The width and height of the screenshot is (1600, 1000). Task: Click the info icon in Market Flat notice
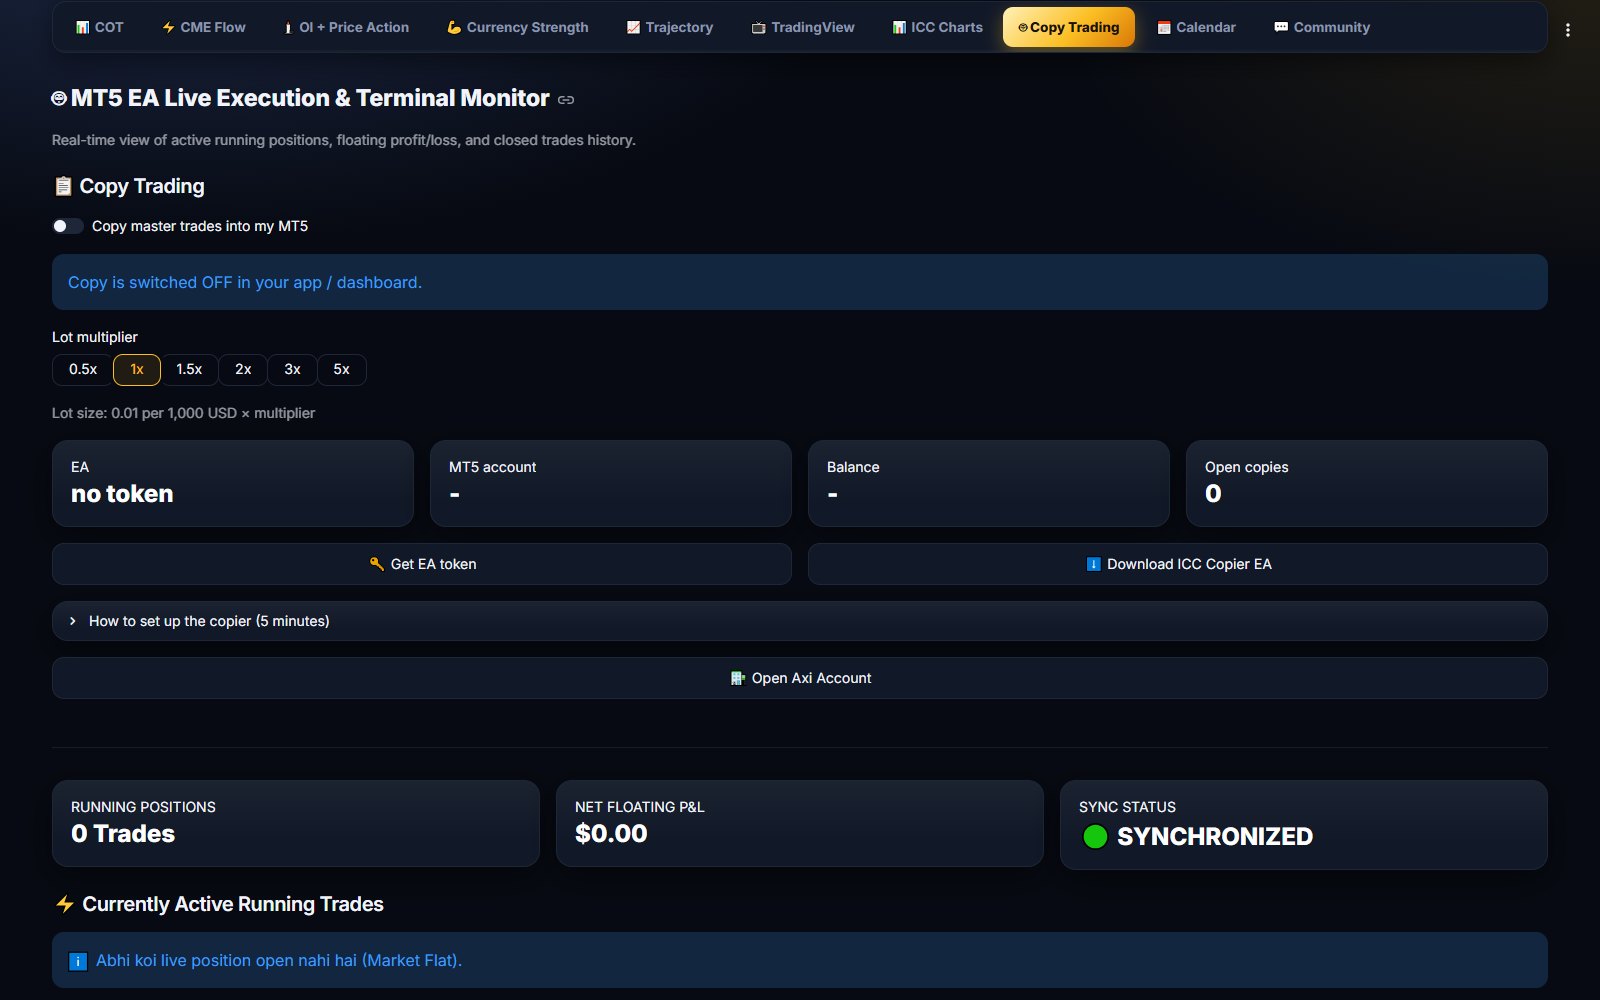(78, 961)
